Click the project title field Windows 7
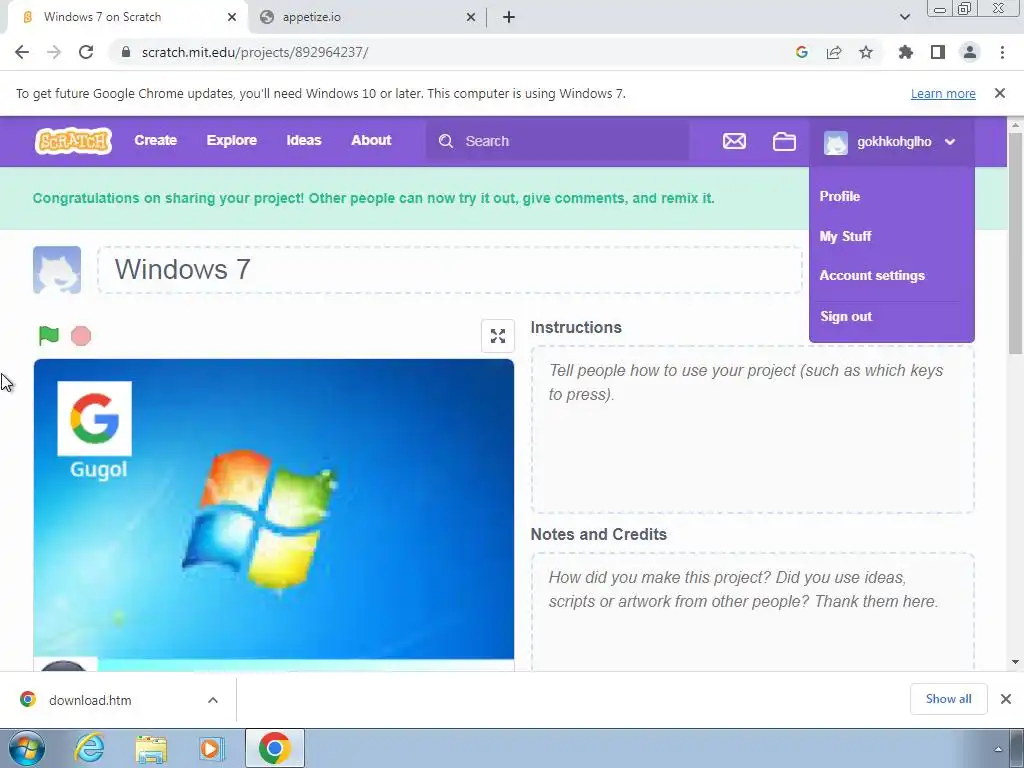The width and height of the screenshot is (1024, 768). point(450,270)
